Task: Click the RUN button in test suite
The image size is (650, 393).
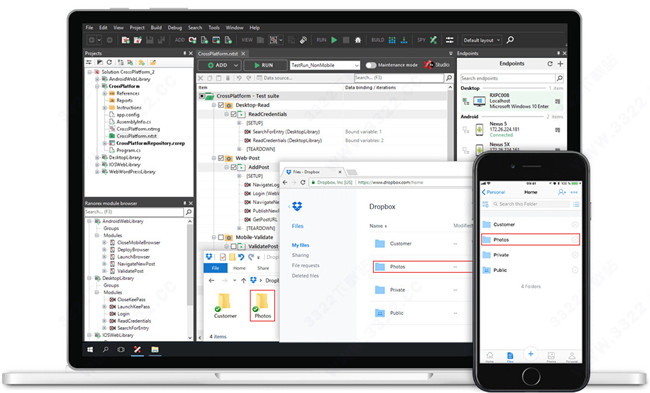Action: coord(265,66)
